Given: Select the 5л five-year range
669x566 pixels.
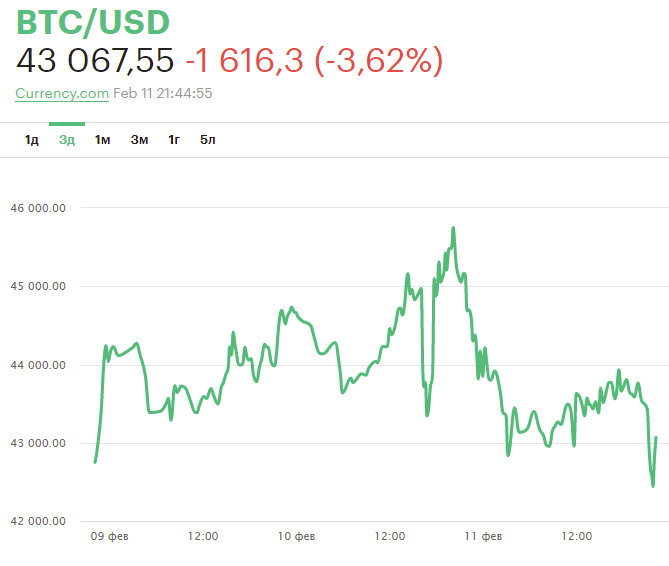Looking at the screenshot, I should point(208,139).
